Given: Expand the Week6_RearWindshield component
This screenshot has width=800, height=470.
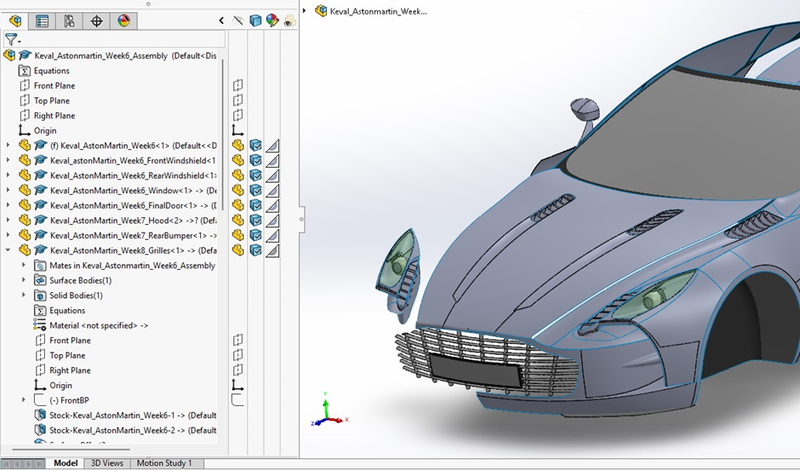Looking at the screenshot, I should [8, 175].
